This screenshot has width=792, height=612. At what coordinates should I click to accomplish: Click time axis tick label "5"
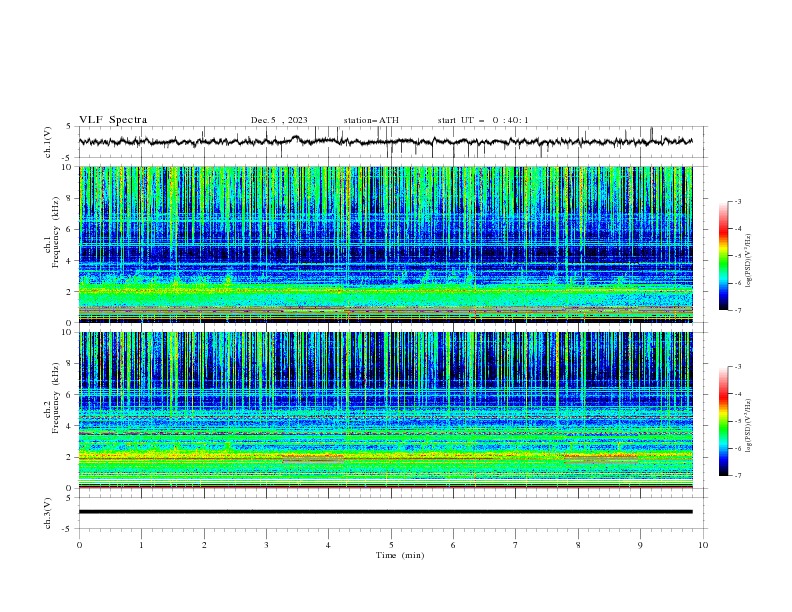[x=391, y=545]
